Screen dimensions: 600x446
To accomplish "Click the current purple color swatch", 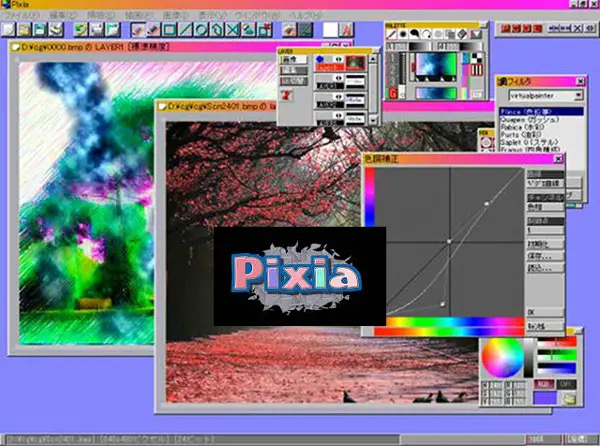I will (x=545, y=398).
